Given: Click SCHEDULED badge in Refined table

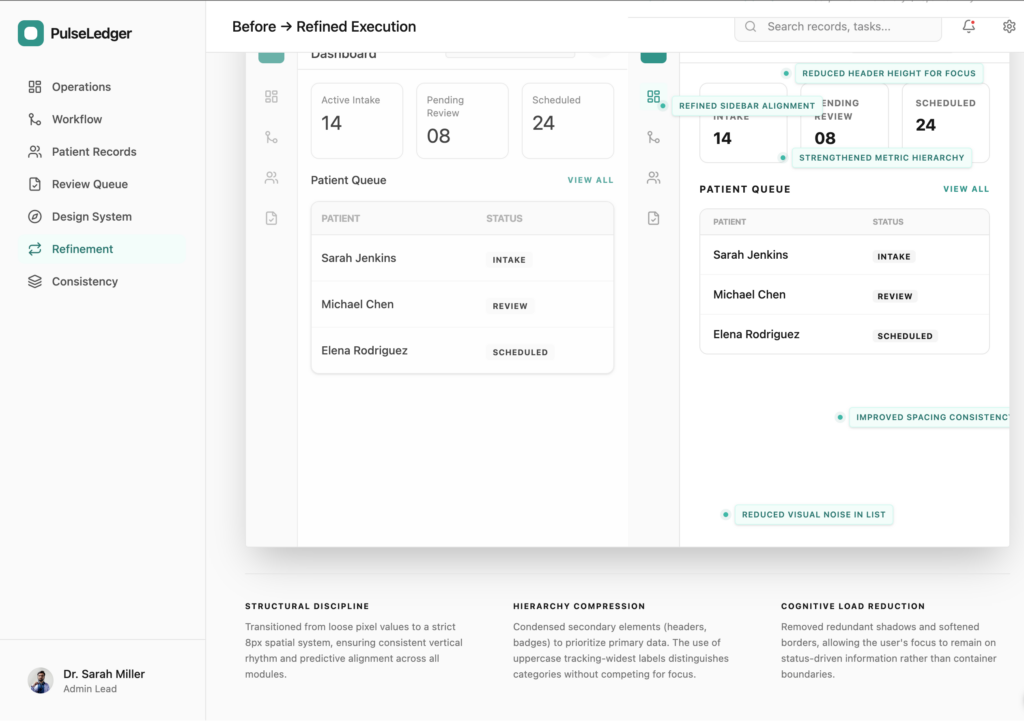Looking at the screenshot, I should [905, 336].
